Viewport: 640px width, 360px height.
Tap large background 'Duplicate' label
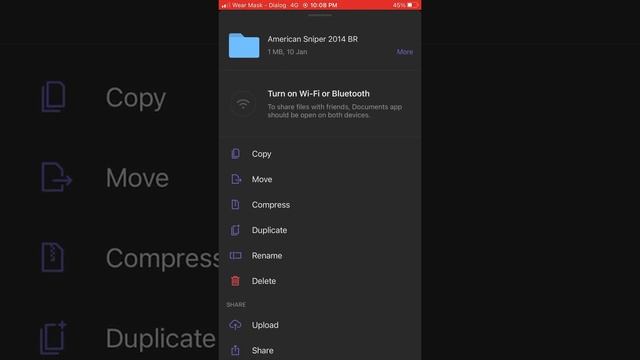click(160, 338)
